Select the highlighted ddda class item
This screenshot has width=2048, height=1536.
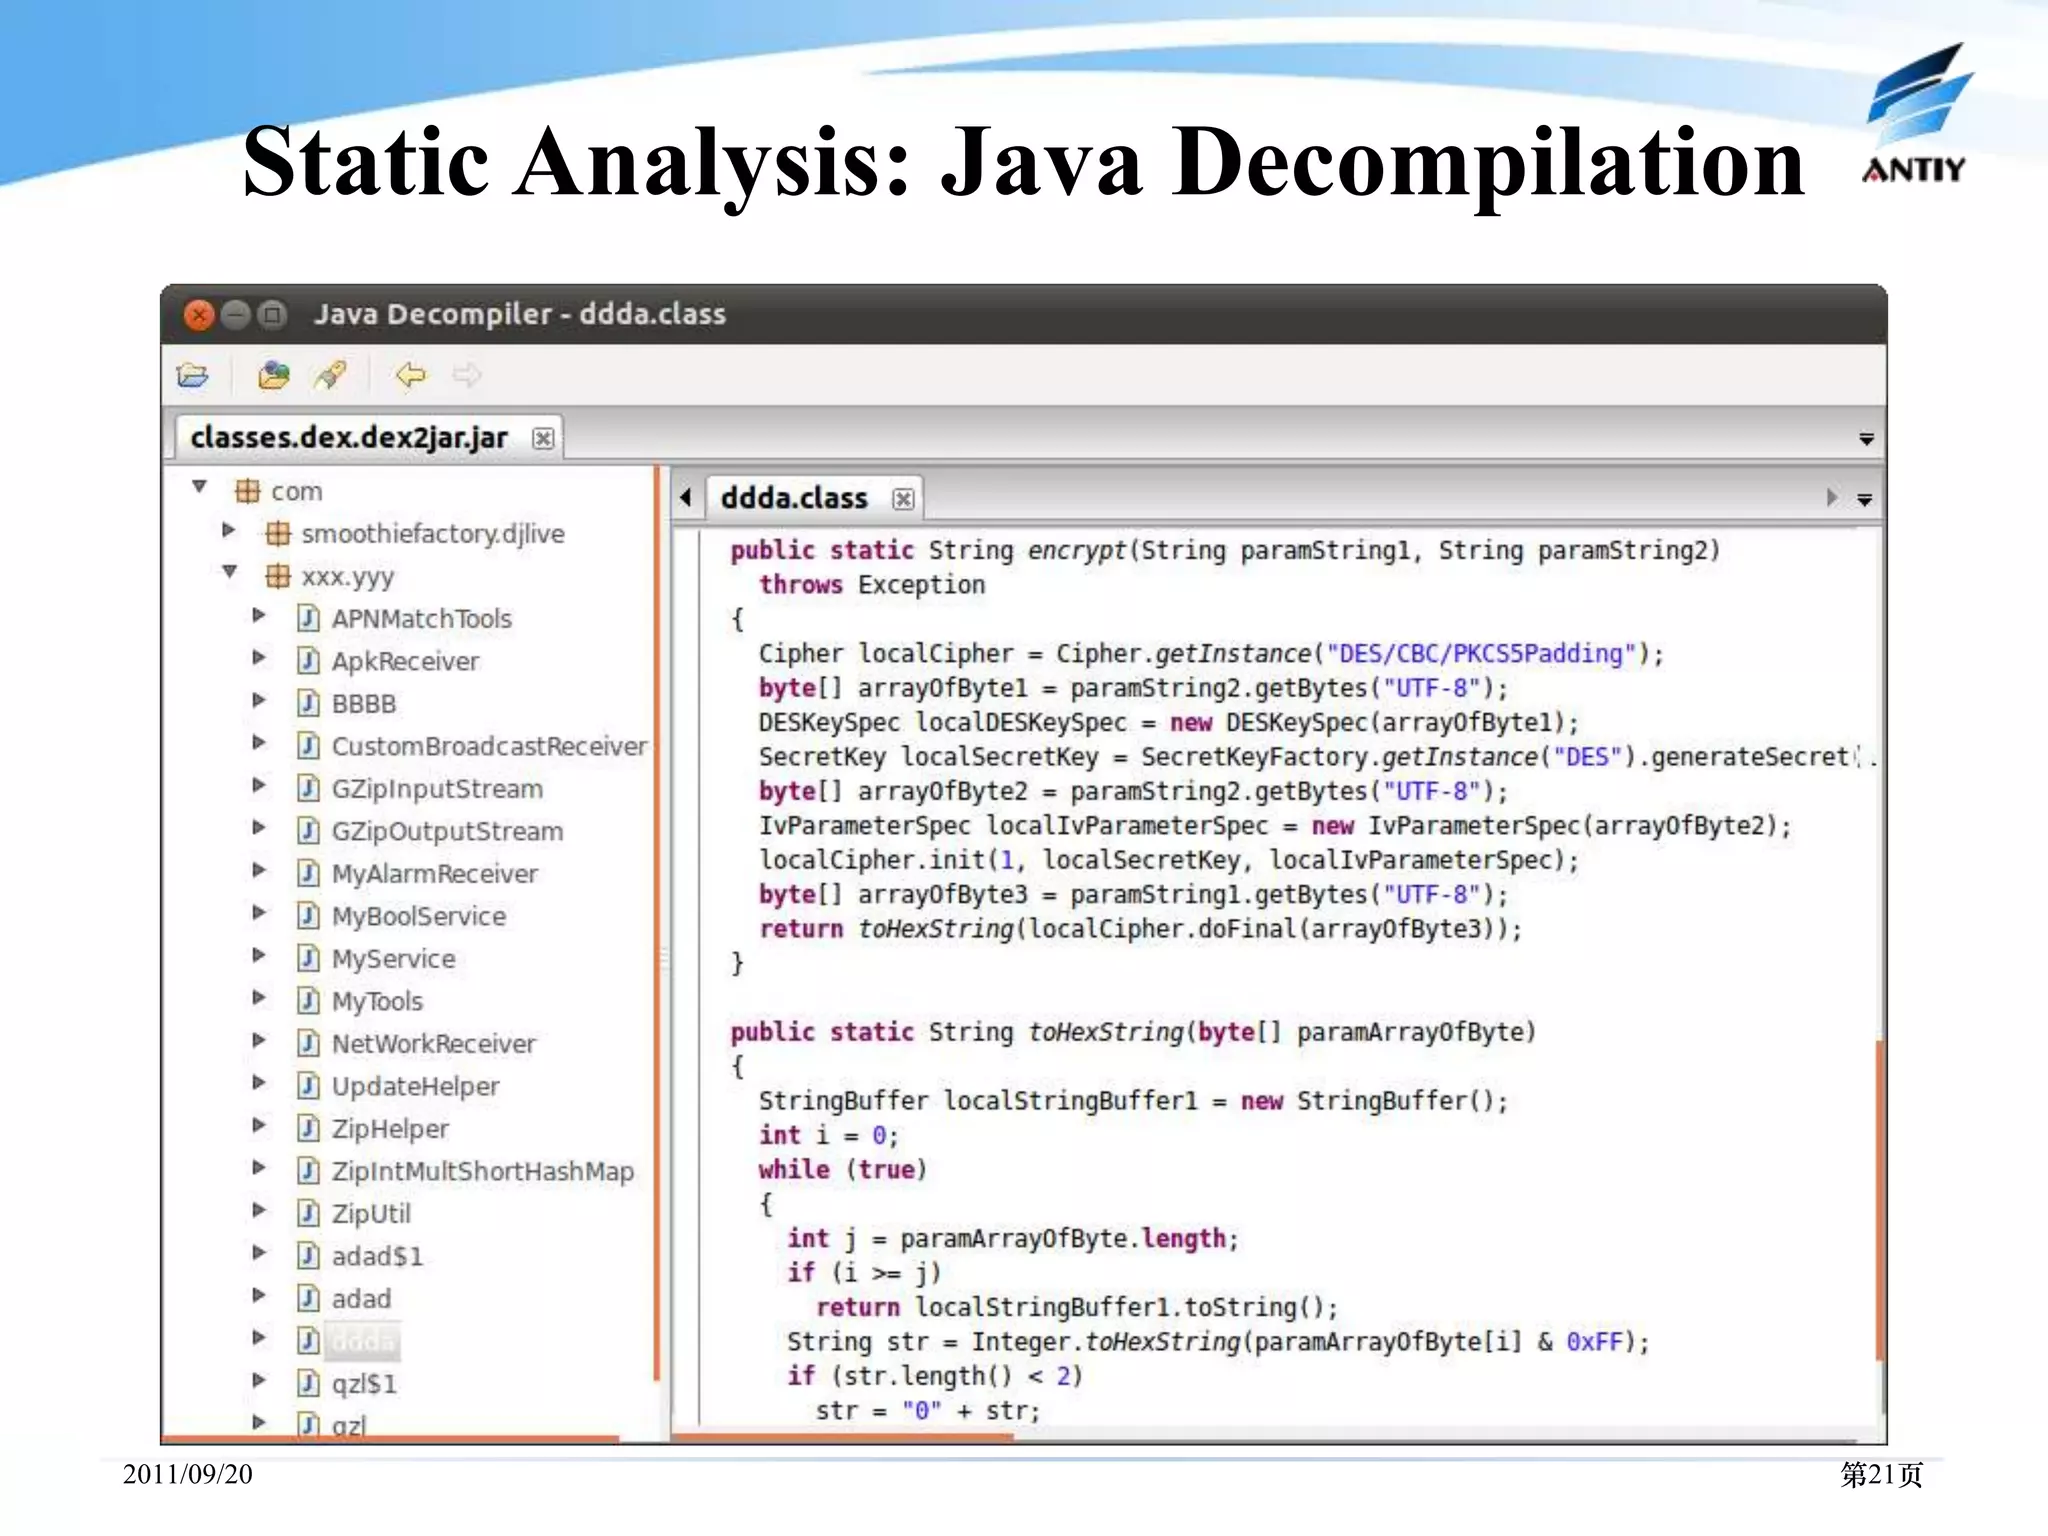(363, 1341)
